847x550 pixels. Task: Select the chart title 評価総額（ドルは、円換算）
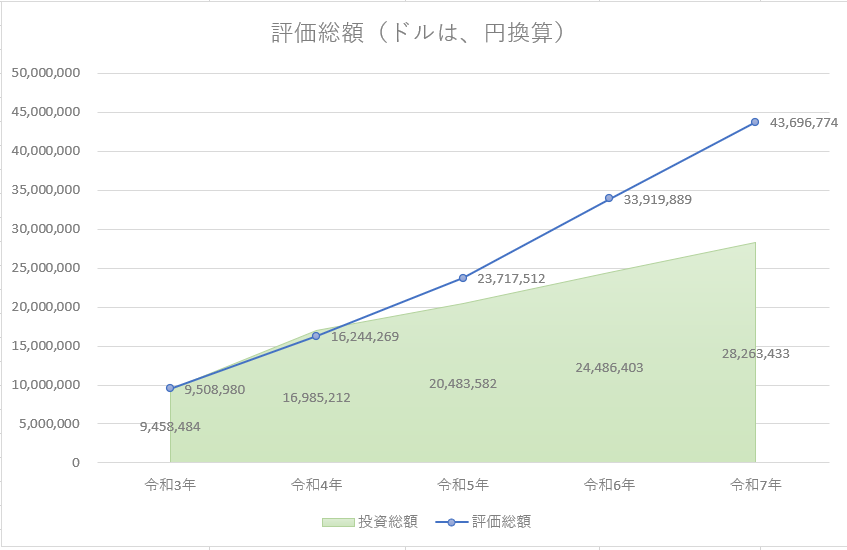422,33
